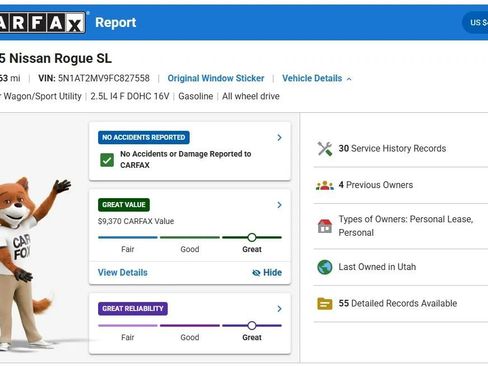Click 'Fair' label under reliability slider
The height and width of the screenshot is (366, 488).
click(x=128, y=337)
